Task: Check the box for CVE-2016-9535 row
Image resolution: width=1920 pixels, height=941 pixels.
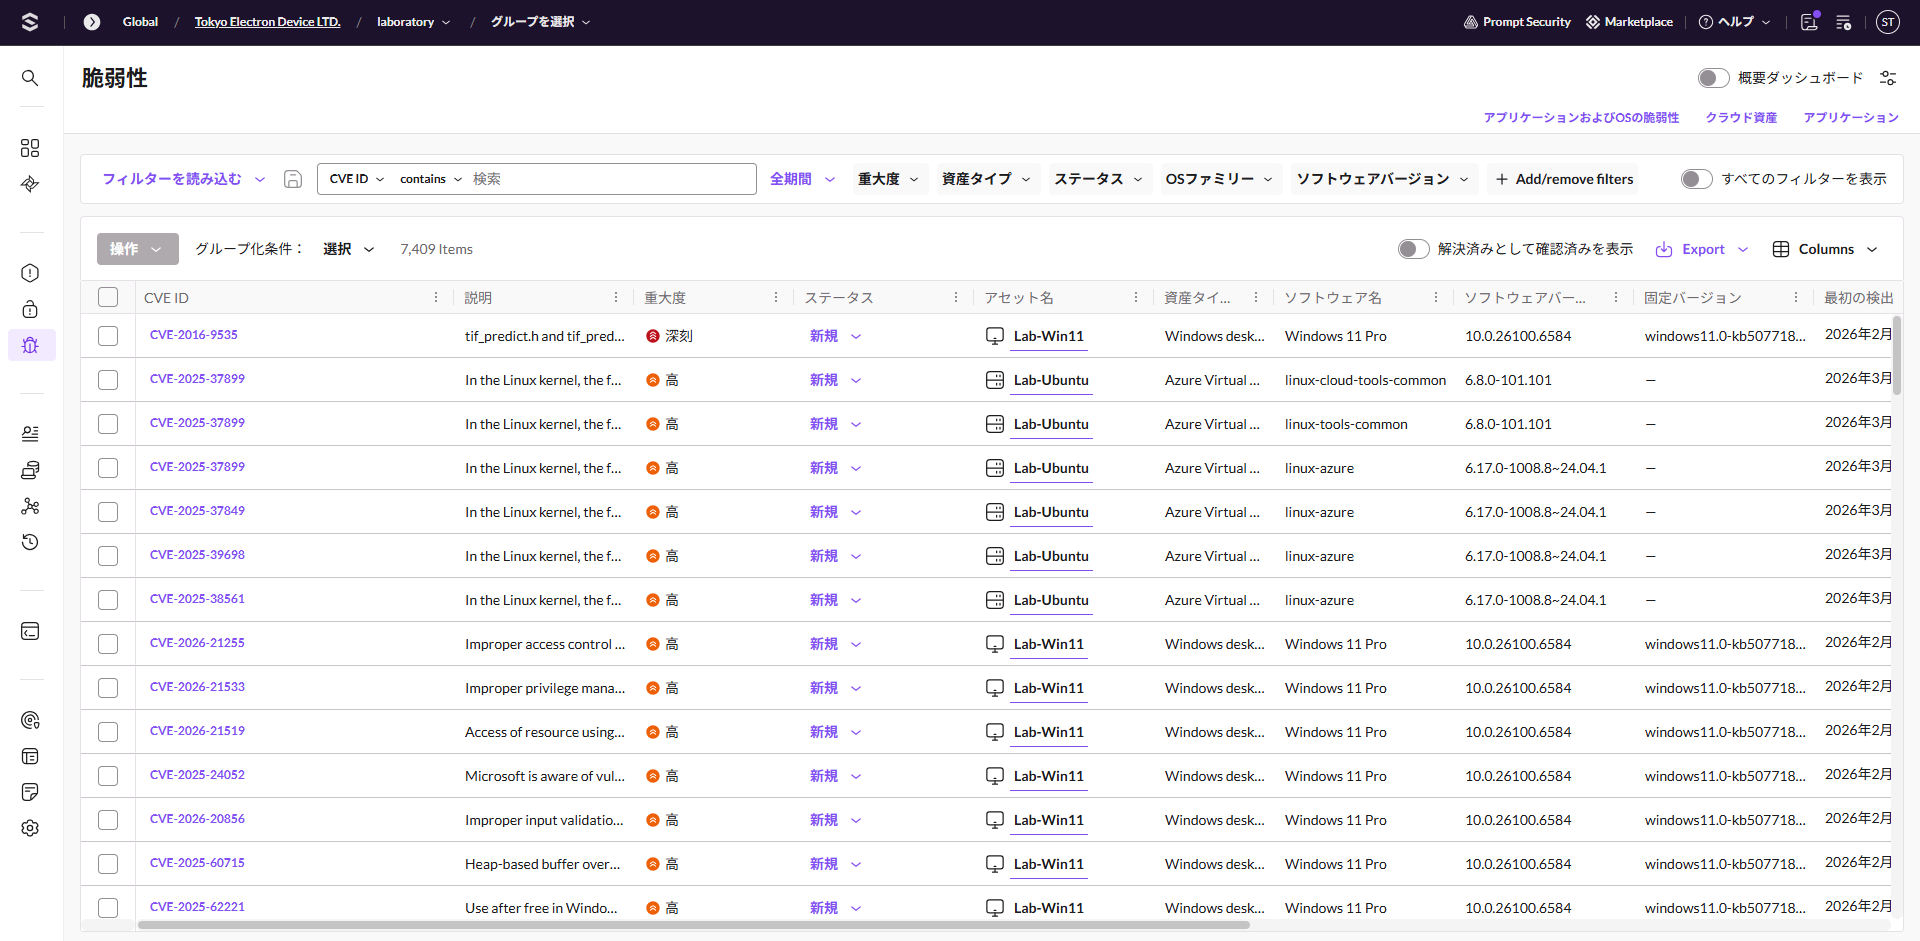Action: pos(108,336)
